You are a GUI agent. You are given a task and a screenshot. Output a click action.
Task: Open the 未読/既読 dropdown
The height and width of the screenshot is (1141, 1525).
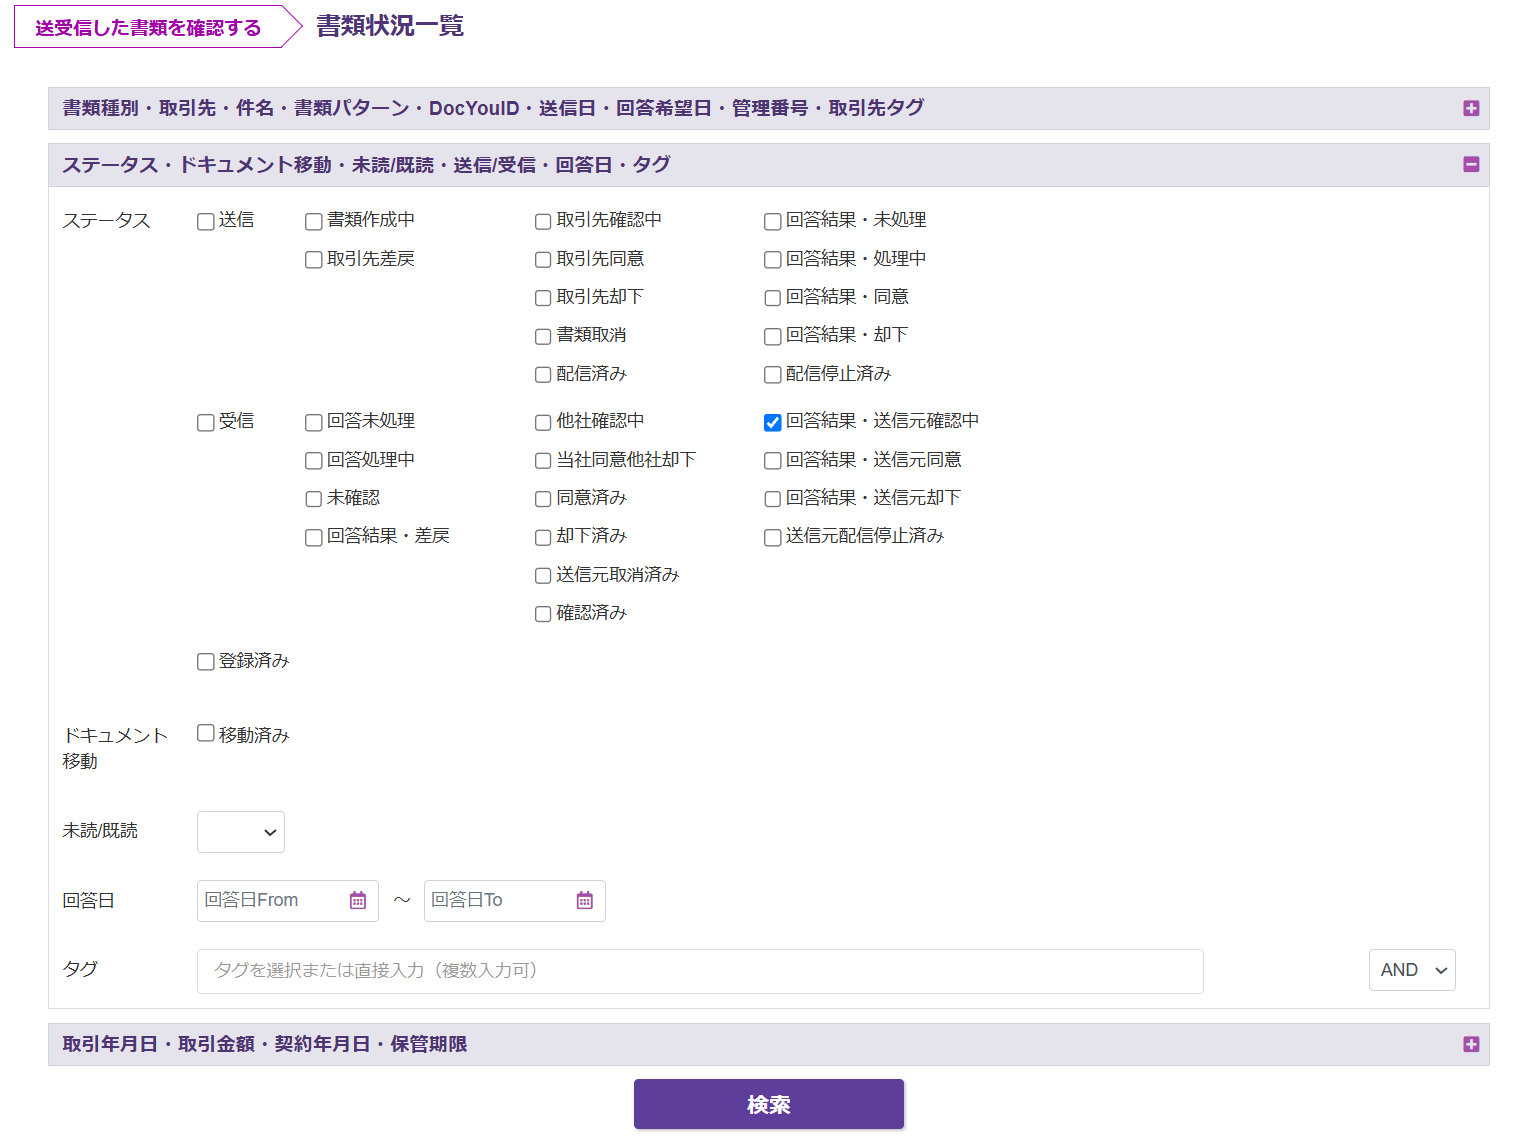pos(241,832)
